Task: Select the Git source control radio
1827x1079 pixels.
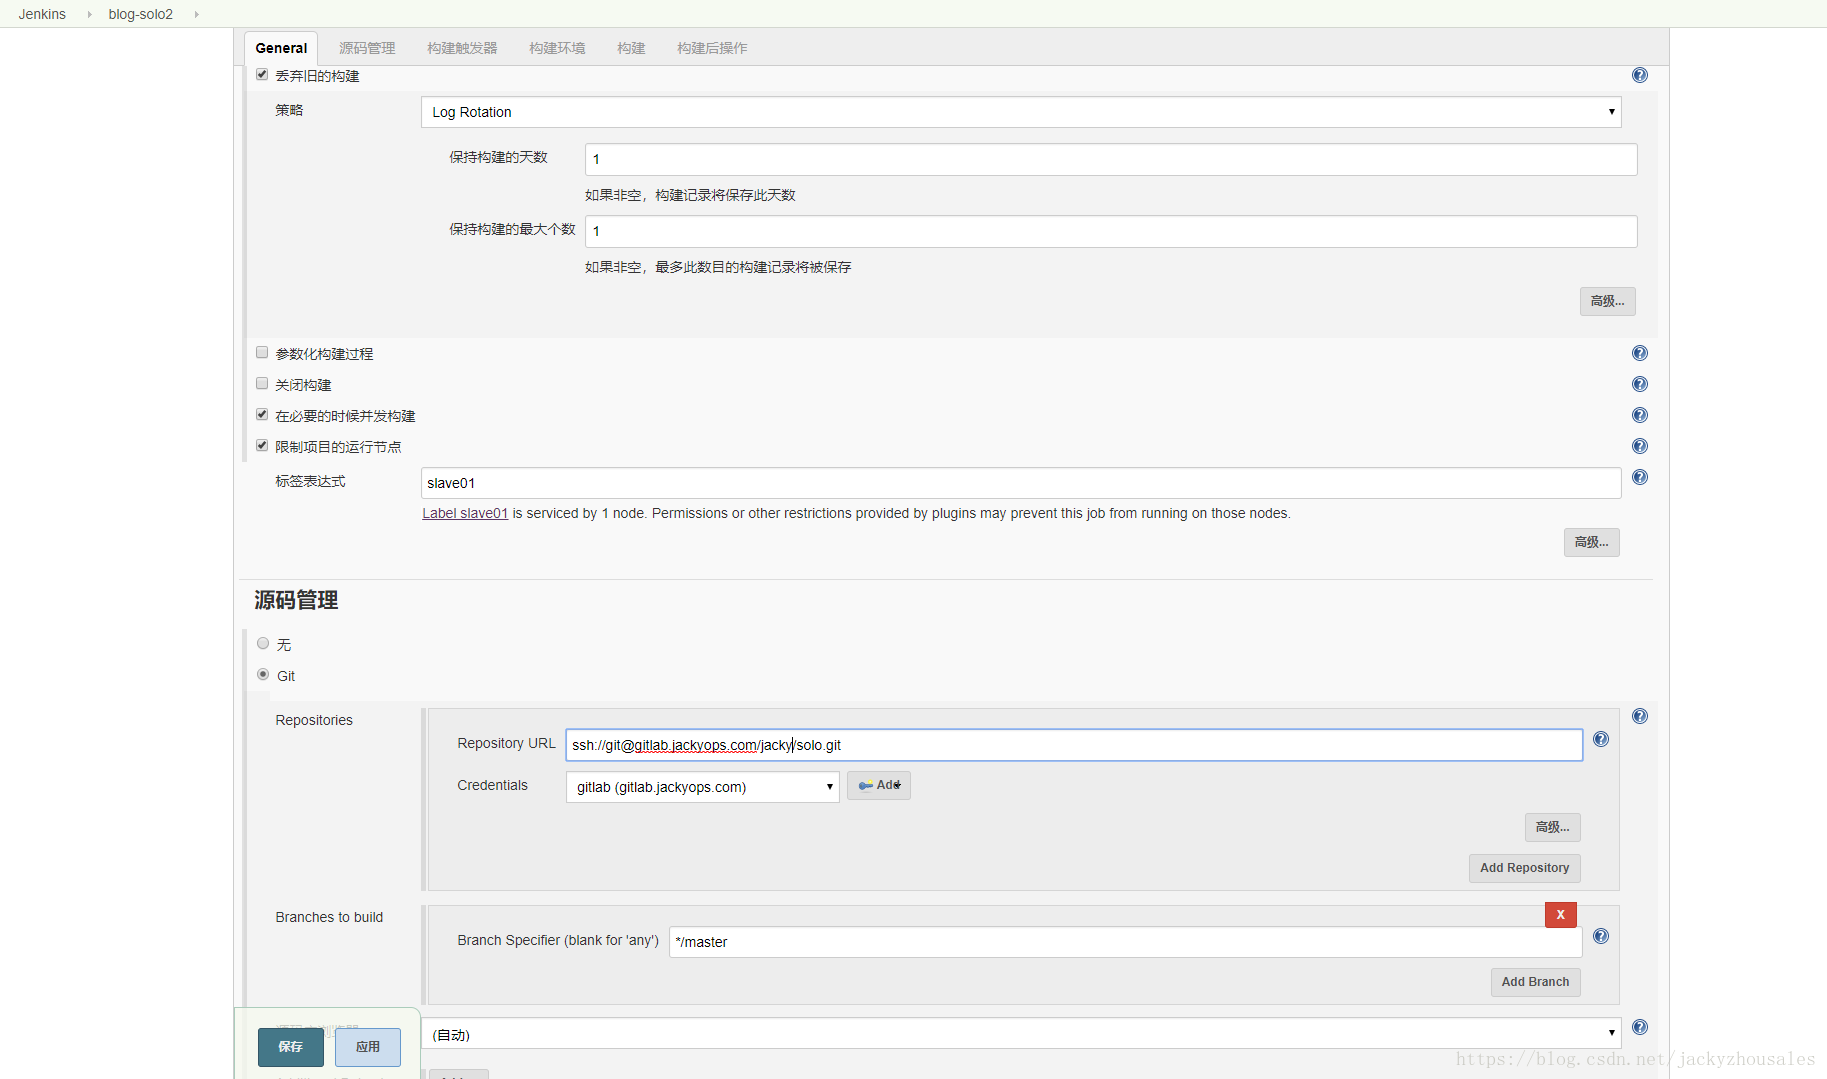Action: coord(263,674)
